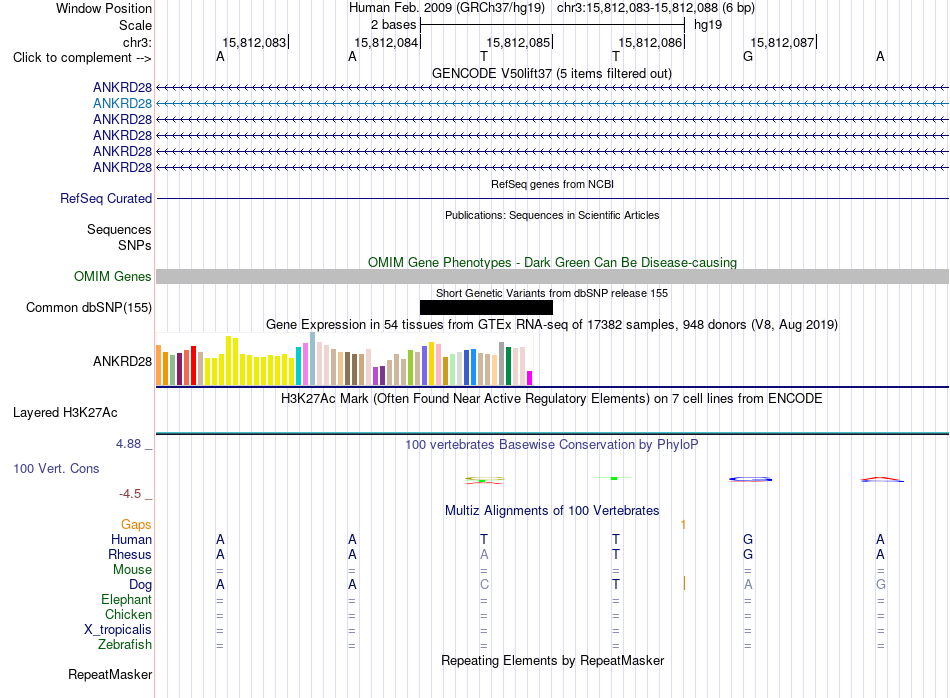Select the Human species row label
Screen dimensions: 950x698
pos(131,539)
